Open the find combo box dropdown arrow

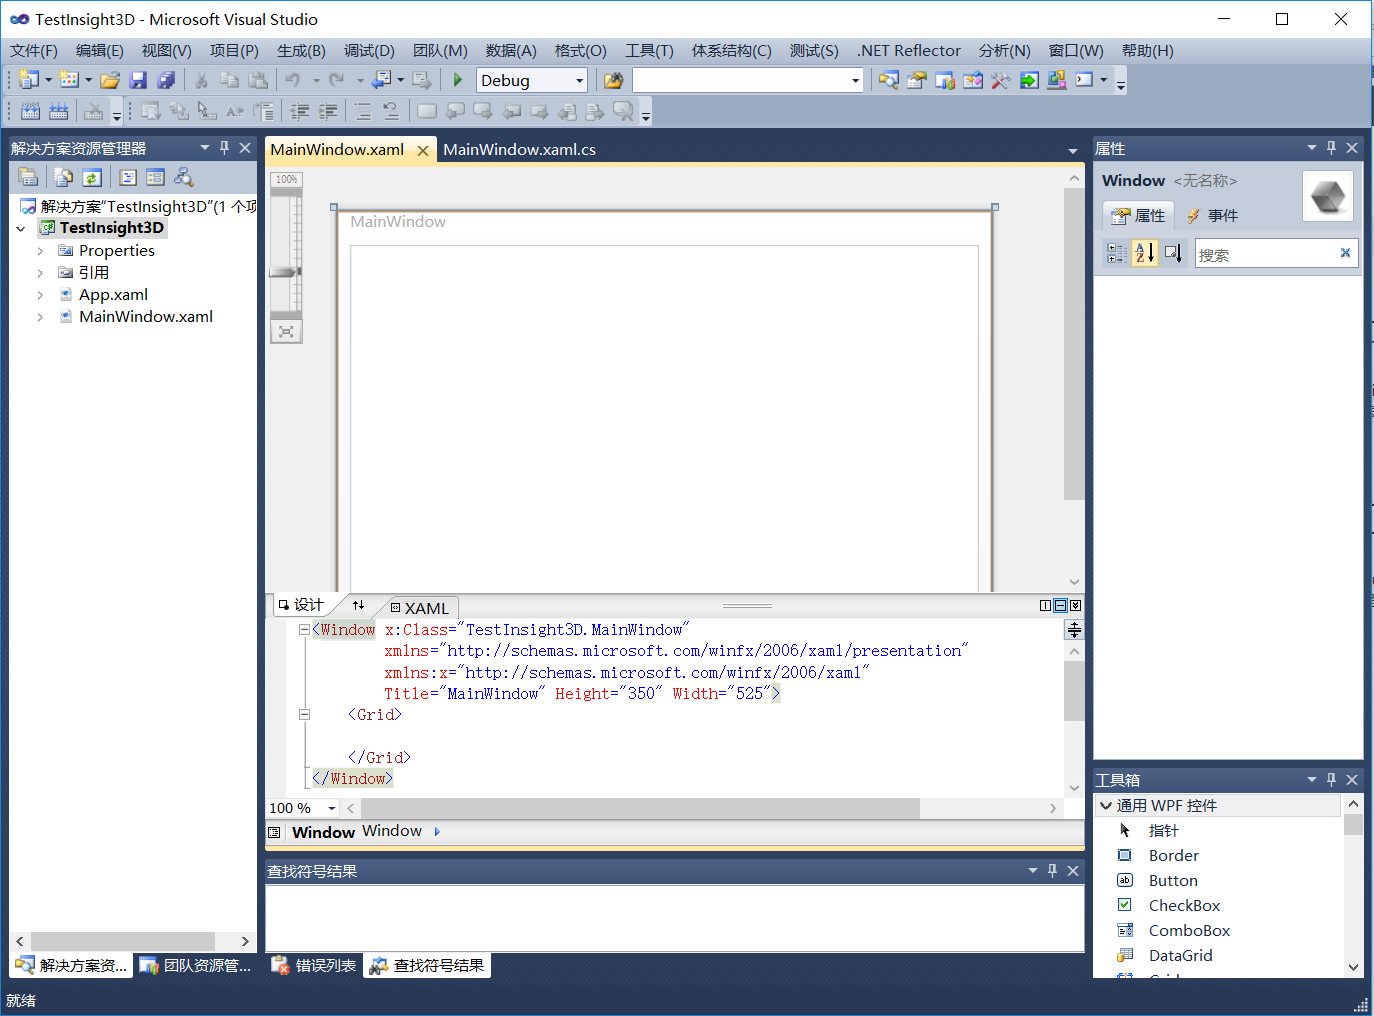point(855,80)
